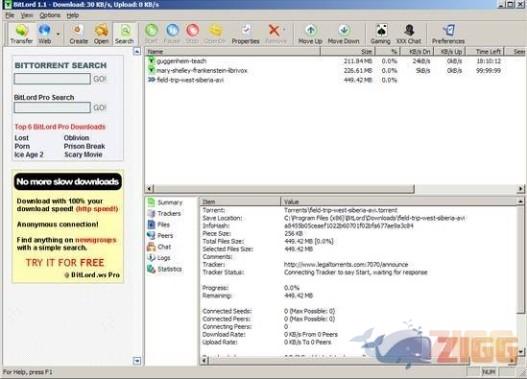
Task: Open the Transfer toolbar view
Action: [22, 34]
